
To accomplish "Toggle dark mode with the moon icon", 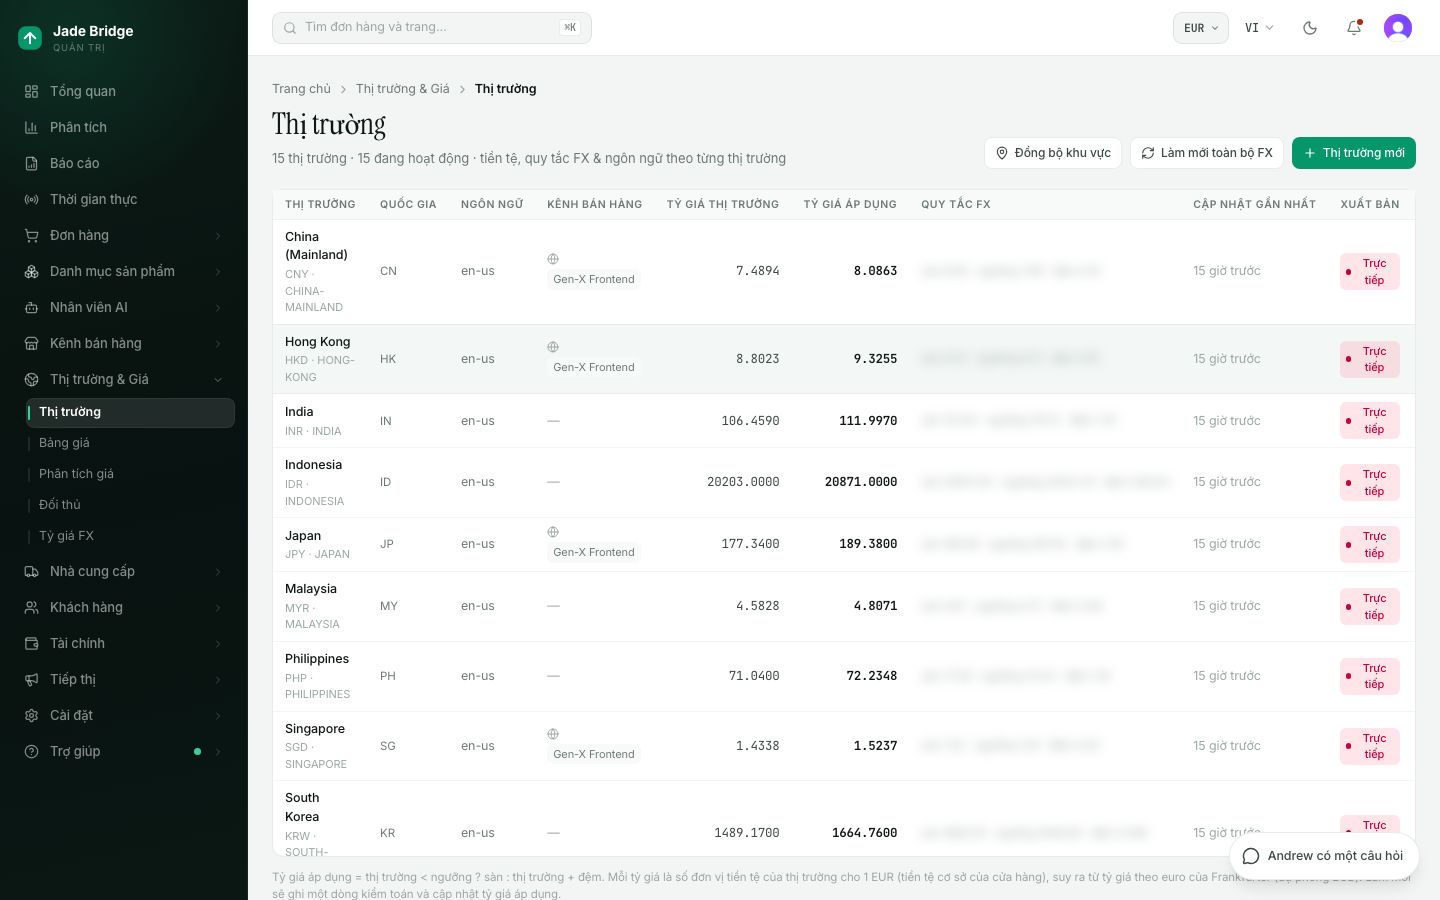I will tap(1310, 28).
